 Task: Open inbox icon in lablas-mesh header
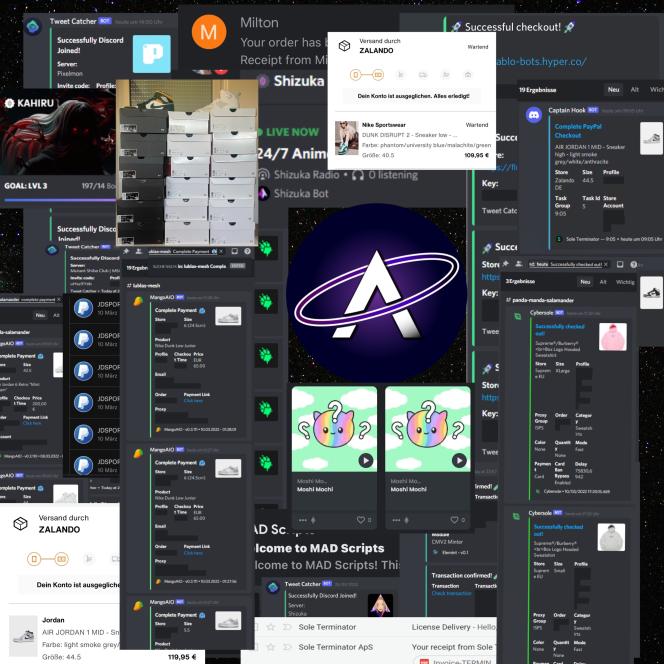coord(234,252)
